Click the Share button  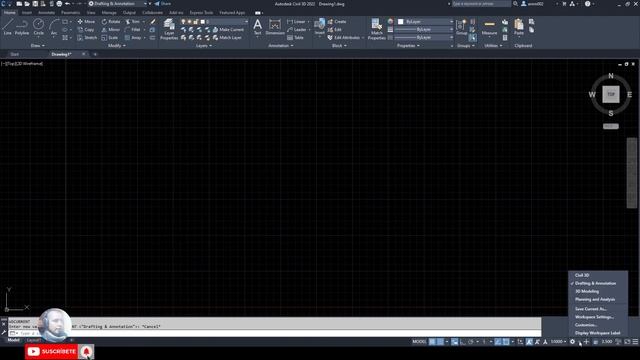tap(163, 4)
